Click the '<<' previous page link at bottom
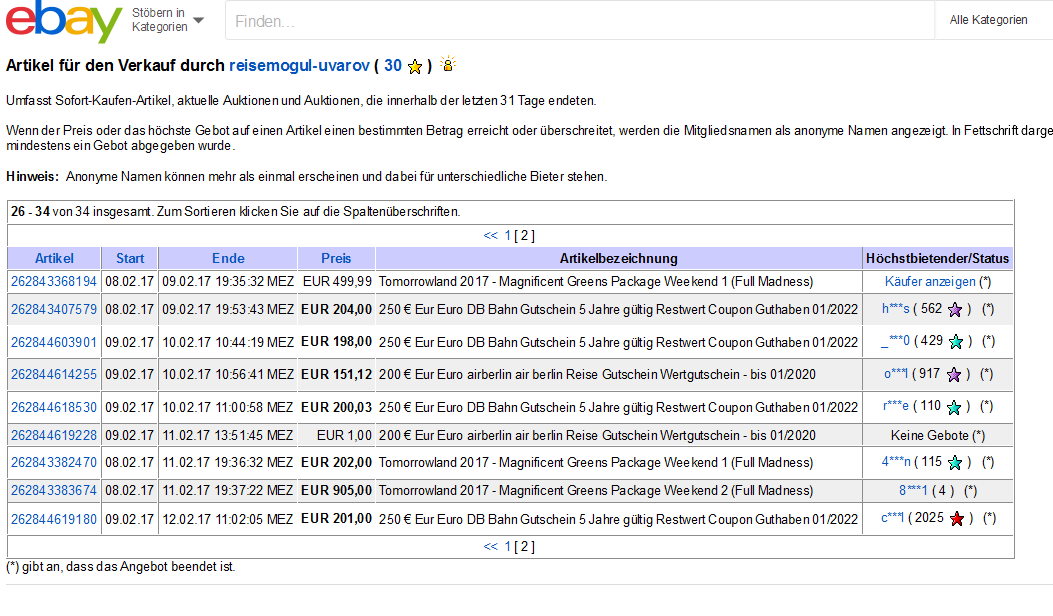This screenshot has width=1053, height=616. (x=490, y=546)
